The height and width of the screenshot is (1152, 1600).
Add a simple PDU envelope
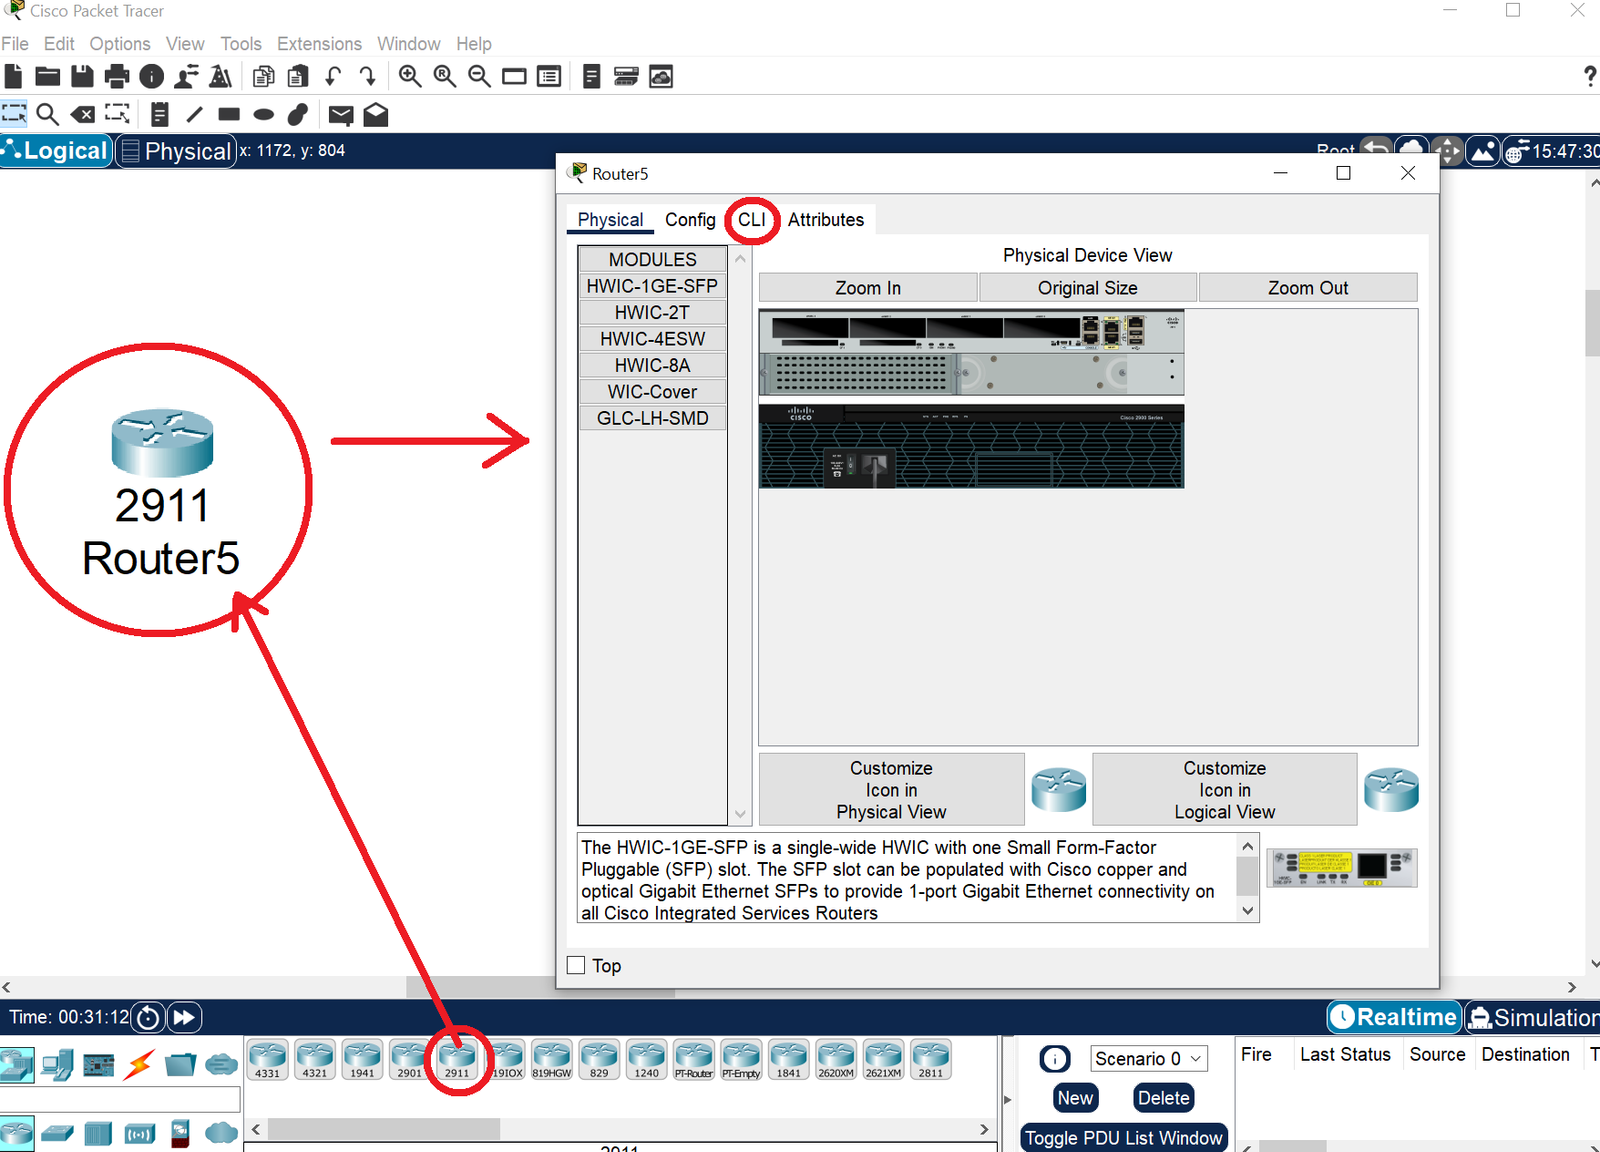coord(340,115)
